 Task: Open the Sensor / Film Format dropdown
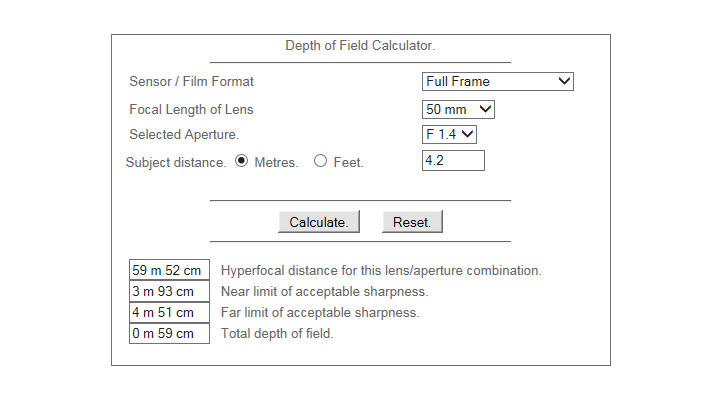(498, 81)
